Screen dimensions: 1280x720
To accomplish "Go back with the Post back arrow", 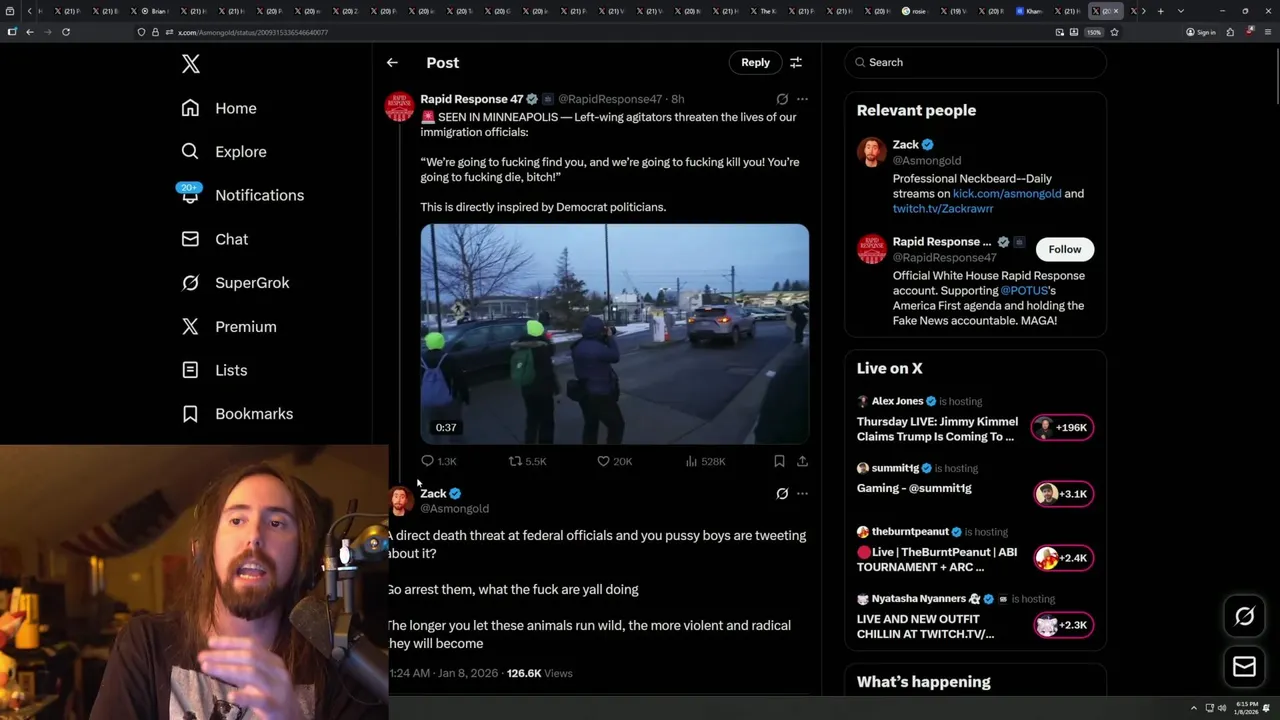I will click(392, 62).
